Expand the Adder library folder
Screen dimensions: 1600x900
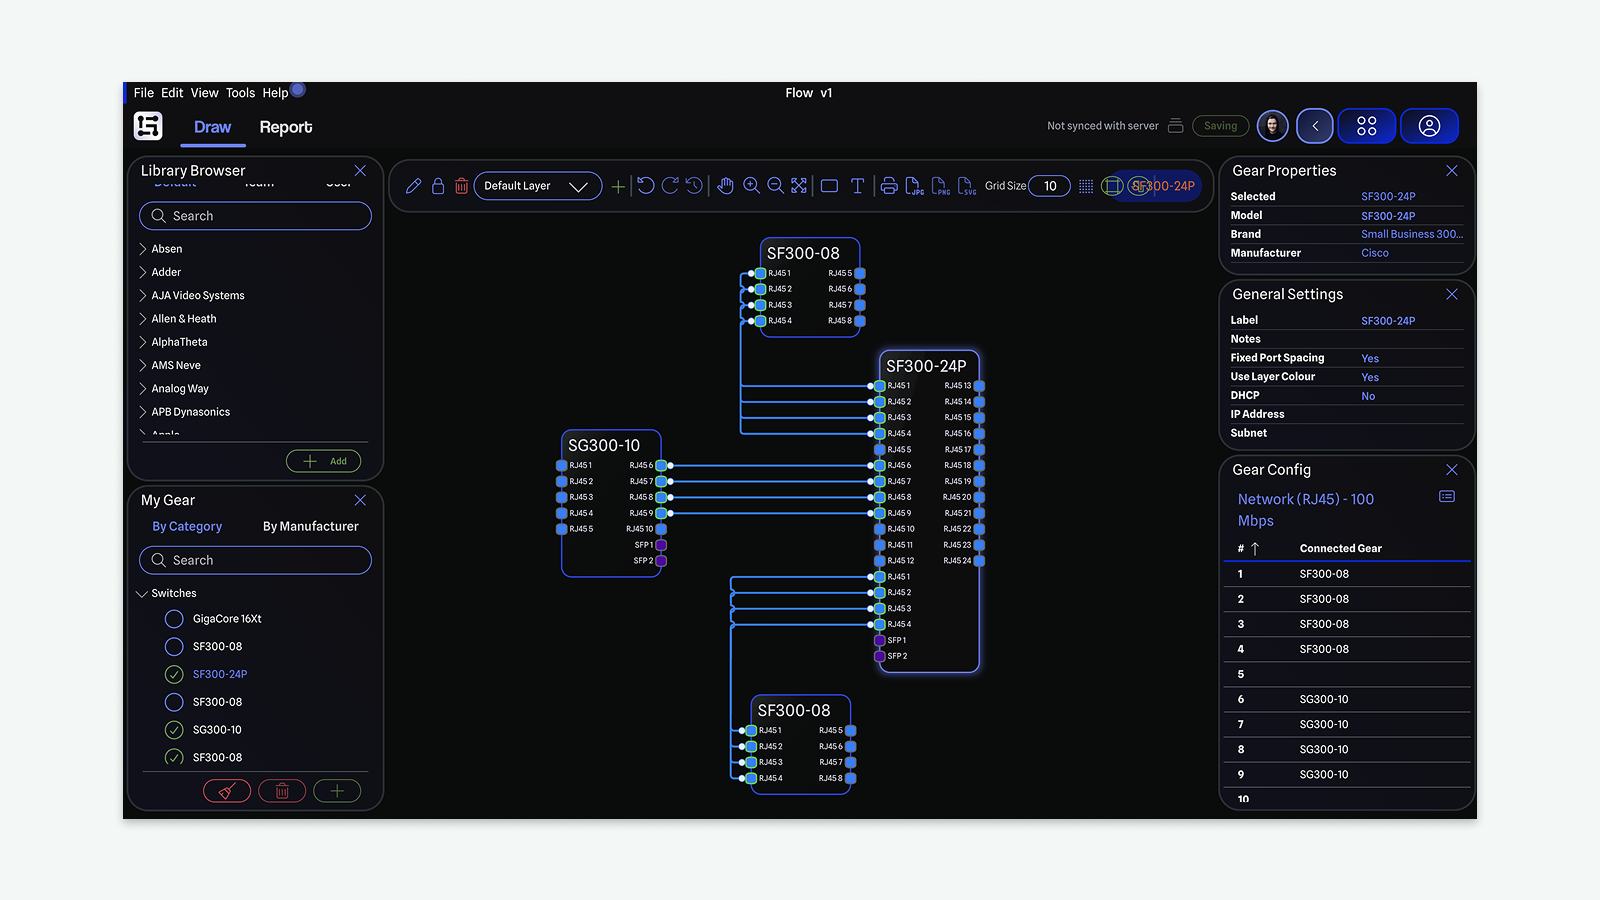[x=143, y=272]
